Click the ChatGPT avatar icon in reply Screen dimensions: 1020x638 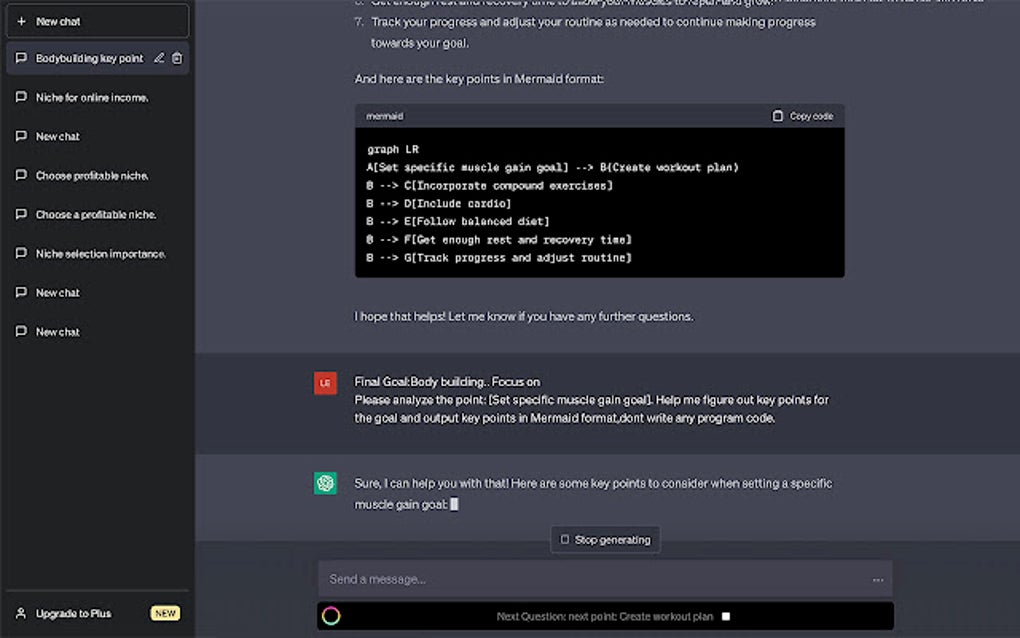click(x=325, y=484)
